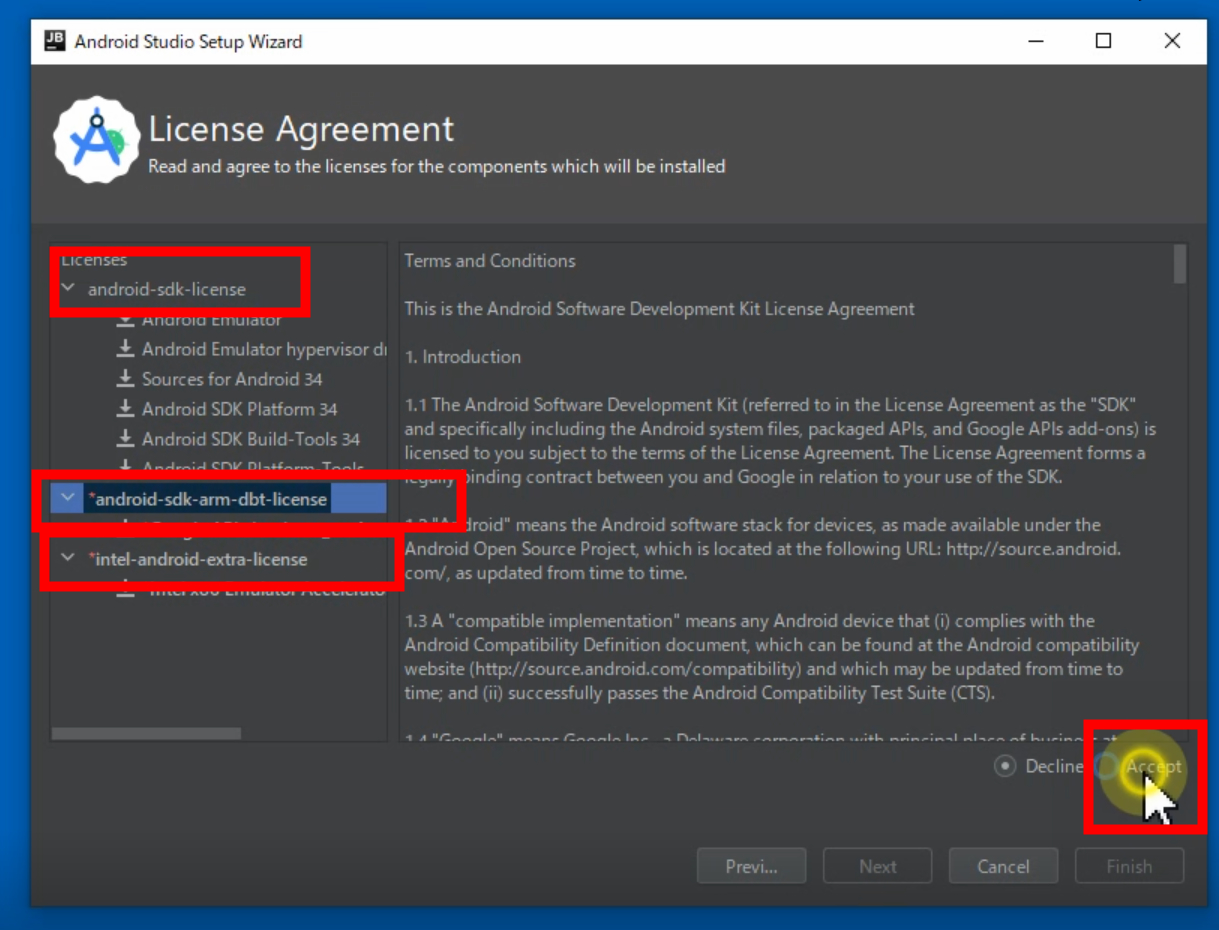
Task: Click the Next button
Action: point(877,866)
